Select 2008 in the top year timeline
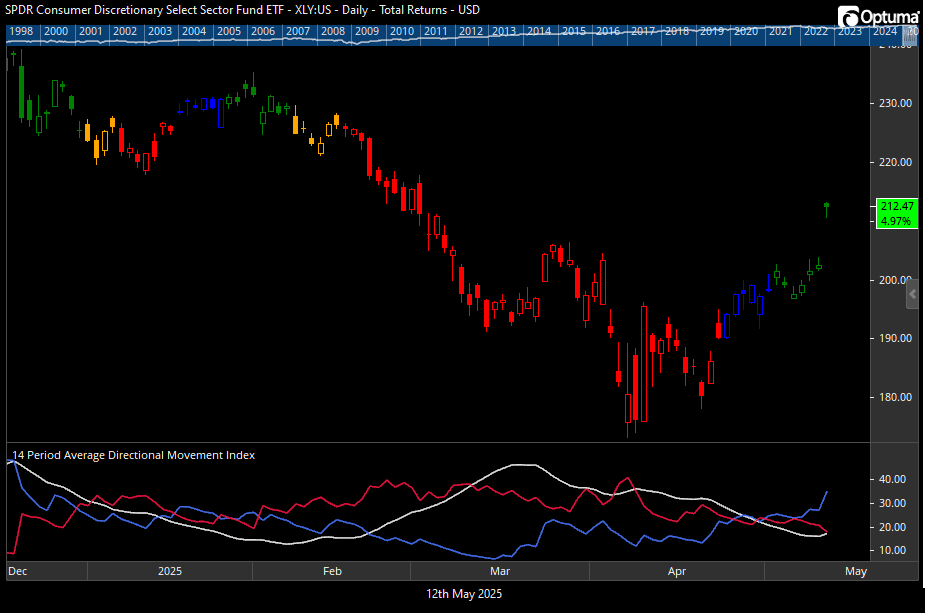 332,32
